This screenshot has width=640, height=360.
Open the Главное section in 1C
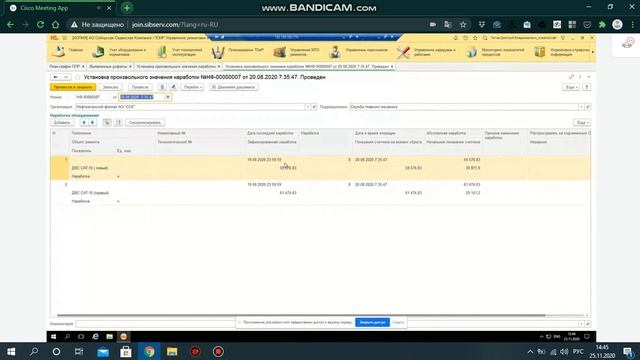click(67, 52)
